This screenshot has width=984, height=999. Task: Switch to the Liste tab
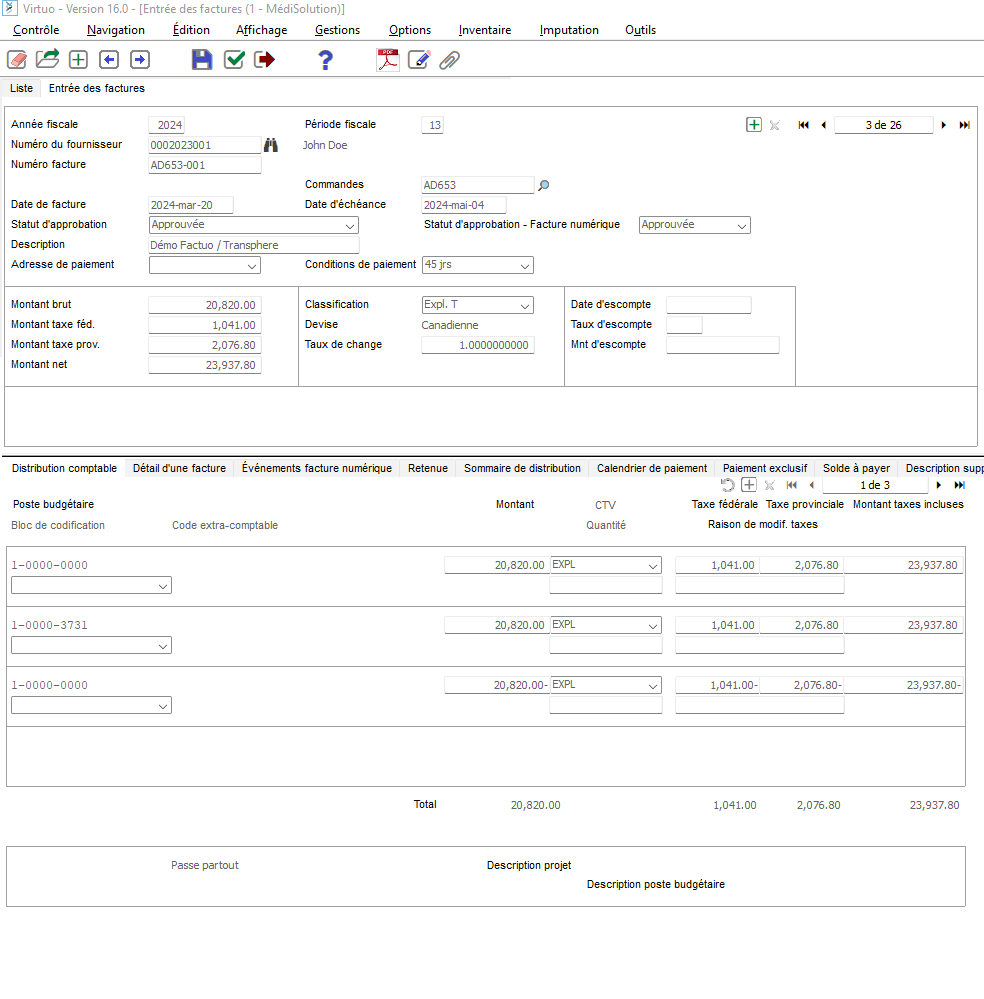click(x=21, y=88)
